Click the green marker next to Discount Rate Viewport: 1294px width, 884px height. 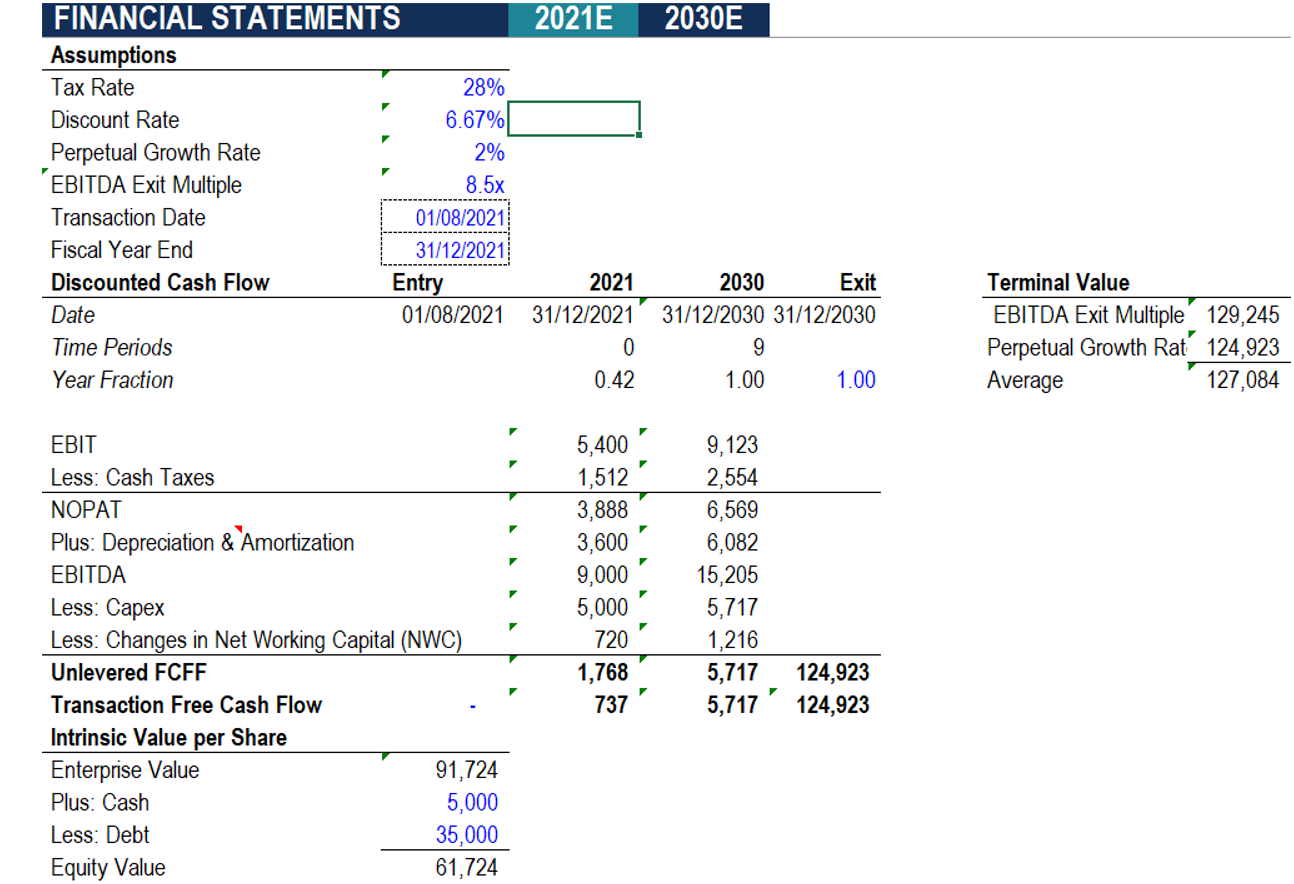point(385,106)
